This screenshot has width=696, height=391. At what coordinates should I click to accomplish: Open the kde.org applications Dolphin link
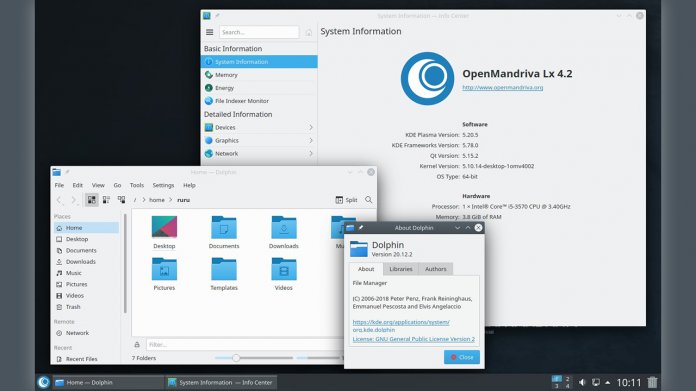[x=401, y=326]
